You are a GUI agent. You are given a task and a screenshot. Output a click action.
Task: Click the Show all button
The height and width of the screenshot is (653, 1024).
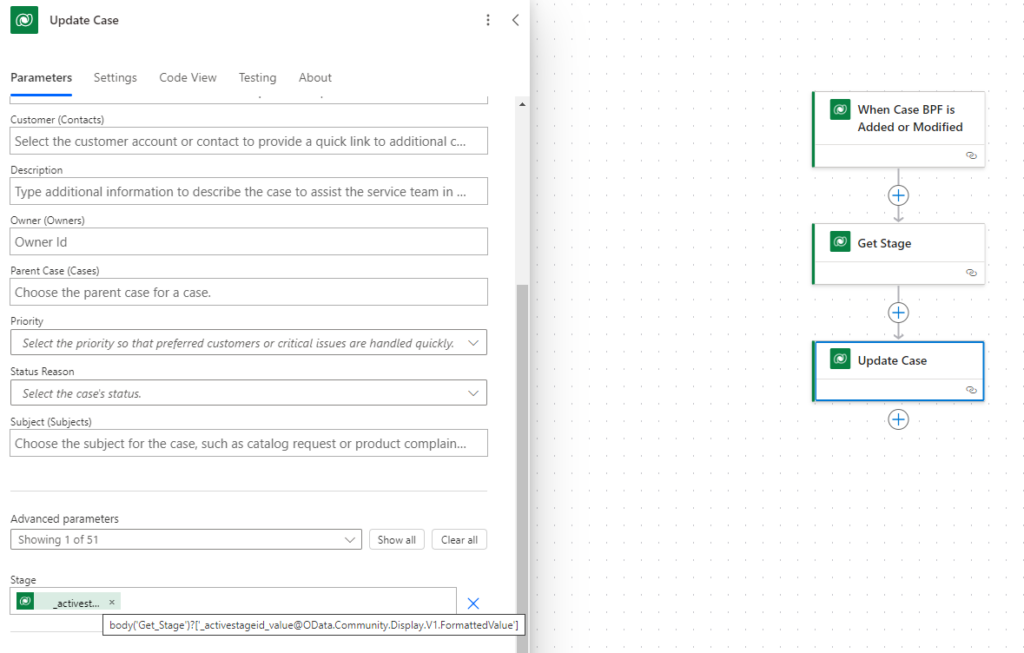coord(396,540)
